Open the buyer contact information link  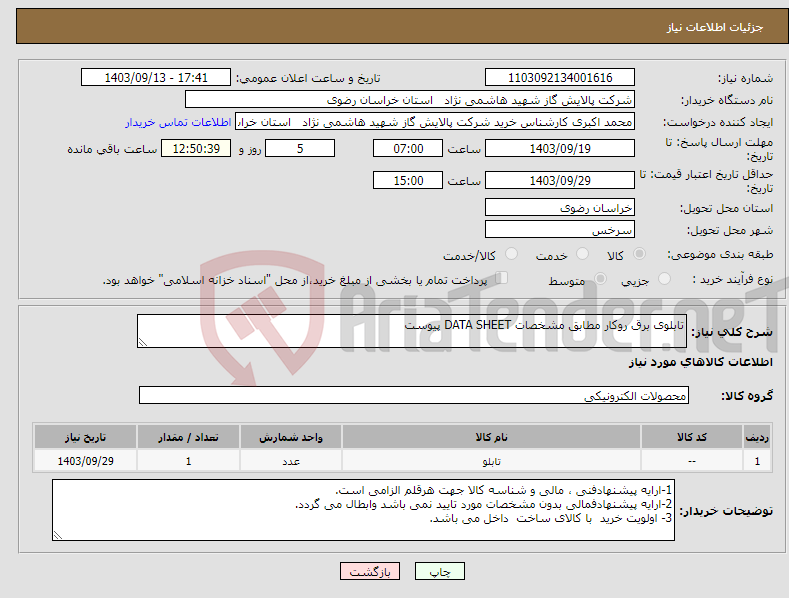point(178,122)
